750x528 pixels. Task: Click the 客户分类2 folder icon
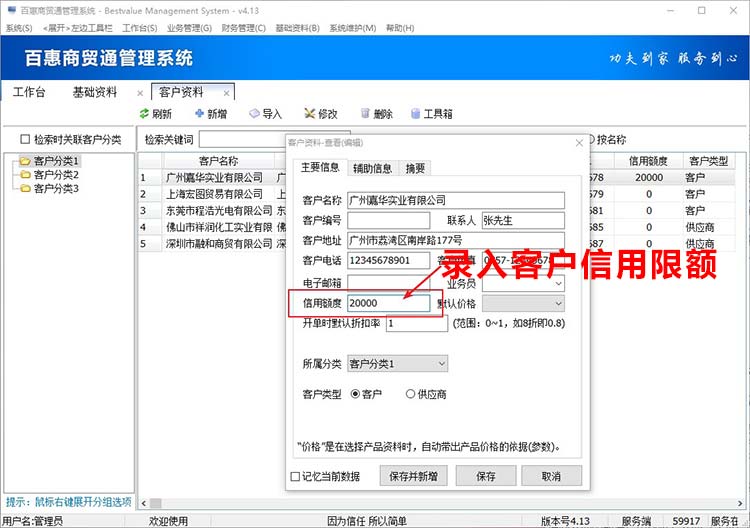[x=25, y=175]
